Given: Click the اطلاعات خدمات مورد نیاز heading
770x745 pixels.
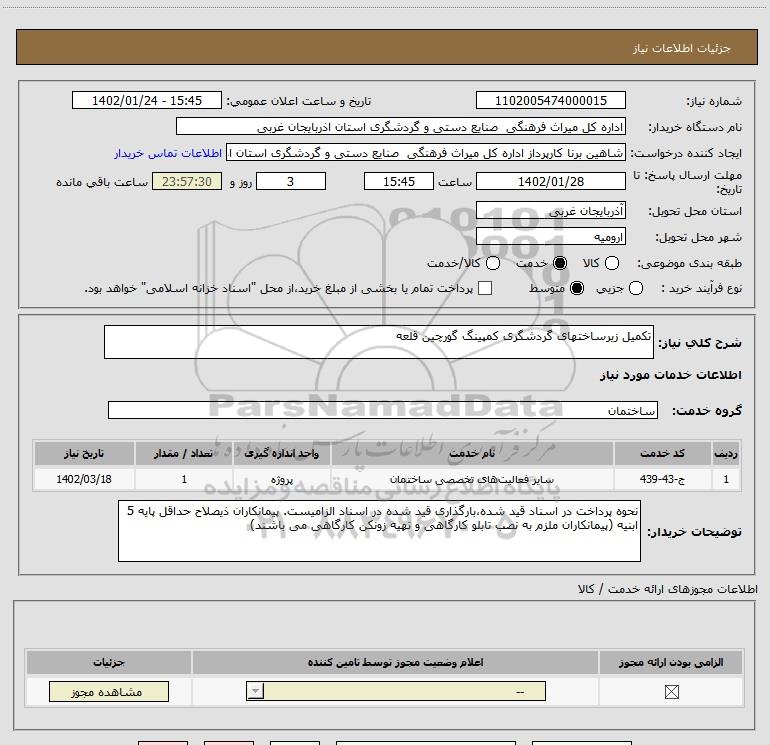Looking at the screenshot, I should pos(670,375).
